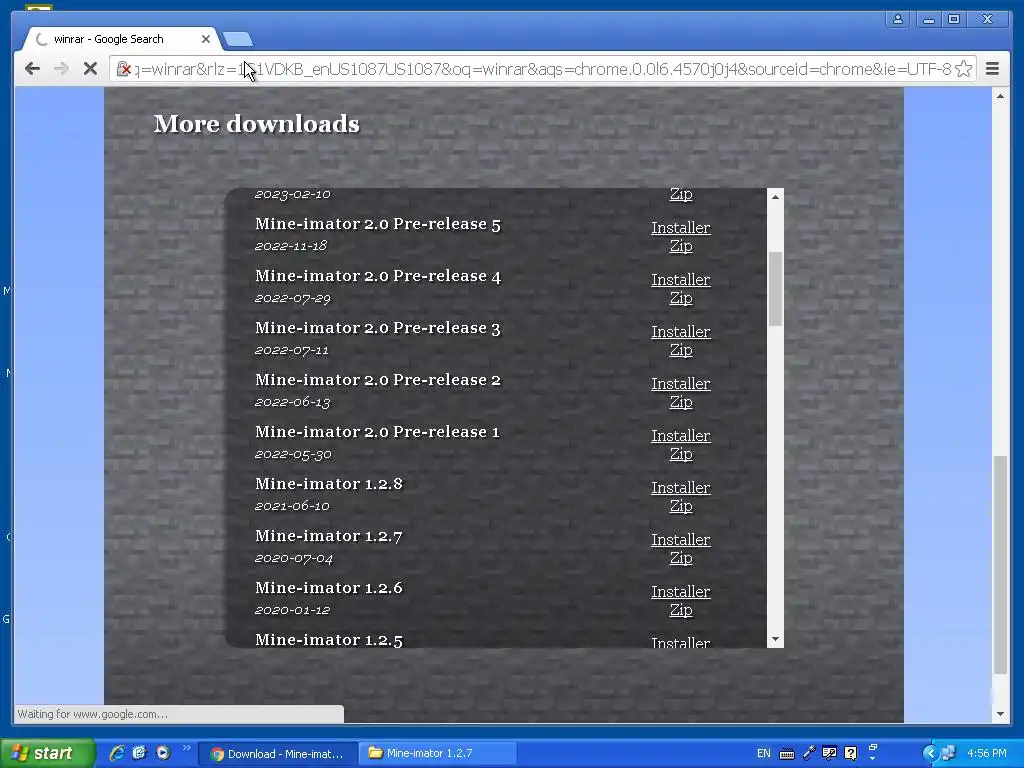This screenshot has height=768, width=1024.
Task: Open the Chrome hamburger menu
Action: pyautogui.click(x=992, y=69)
